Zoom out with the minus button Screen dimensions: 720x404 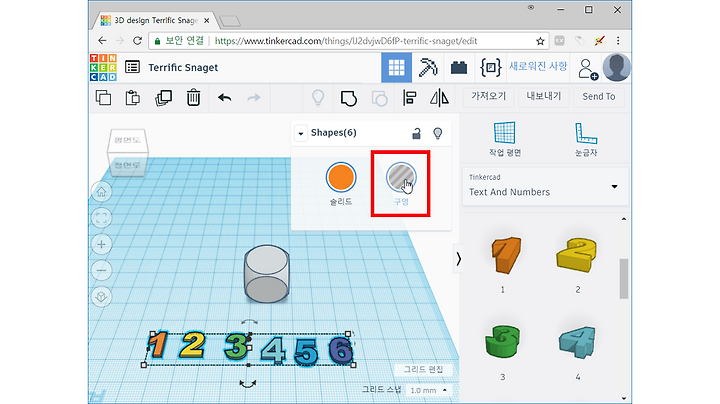(101, 270)
